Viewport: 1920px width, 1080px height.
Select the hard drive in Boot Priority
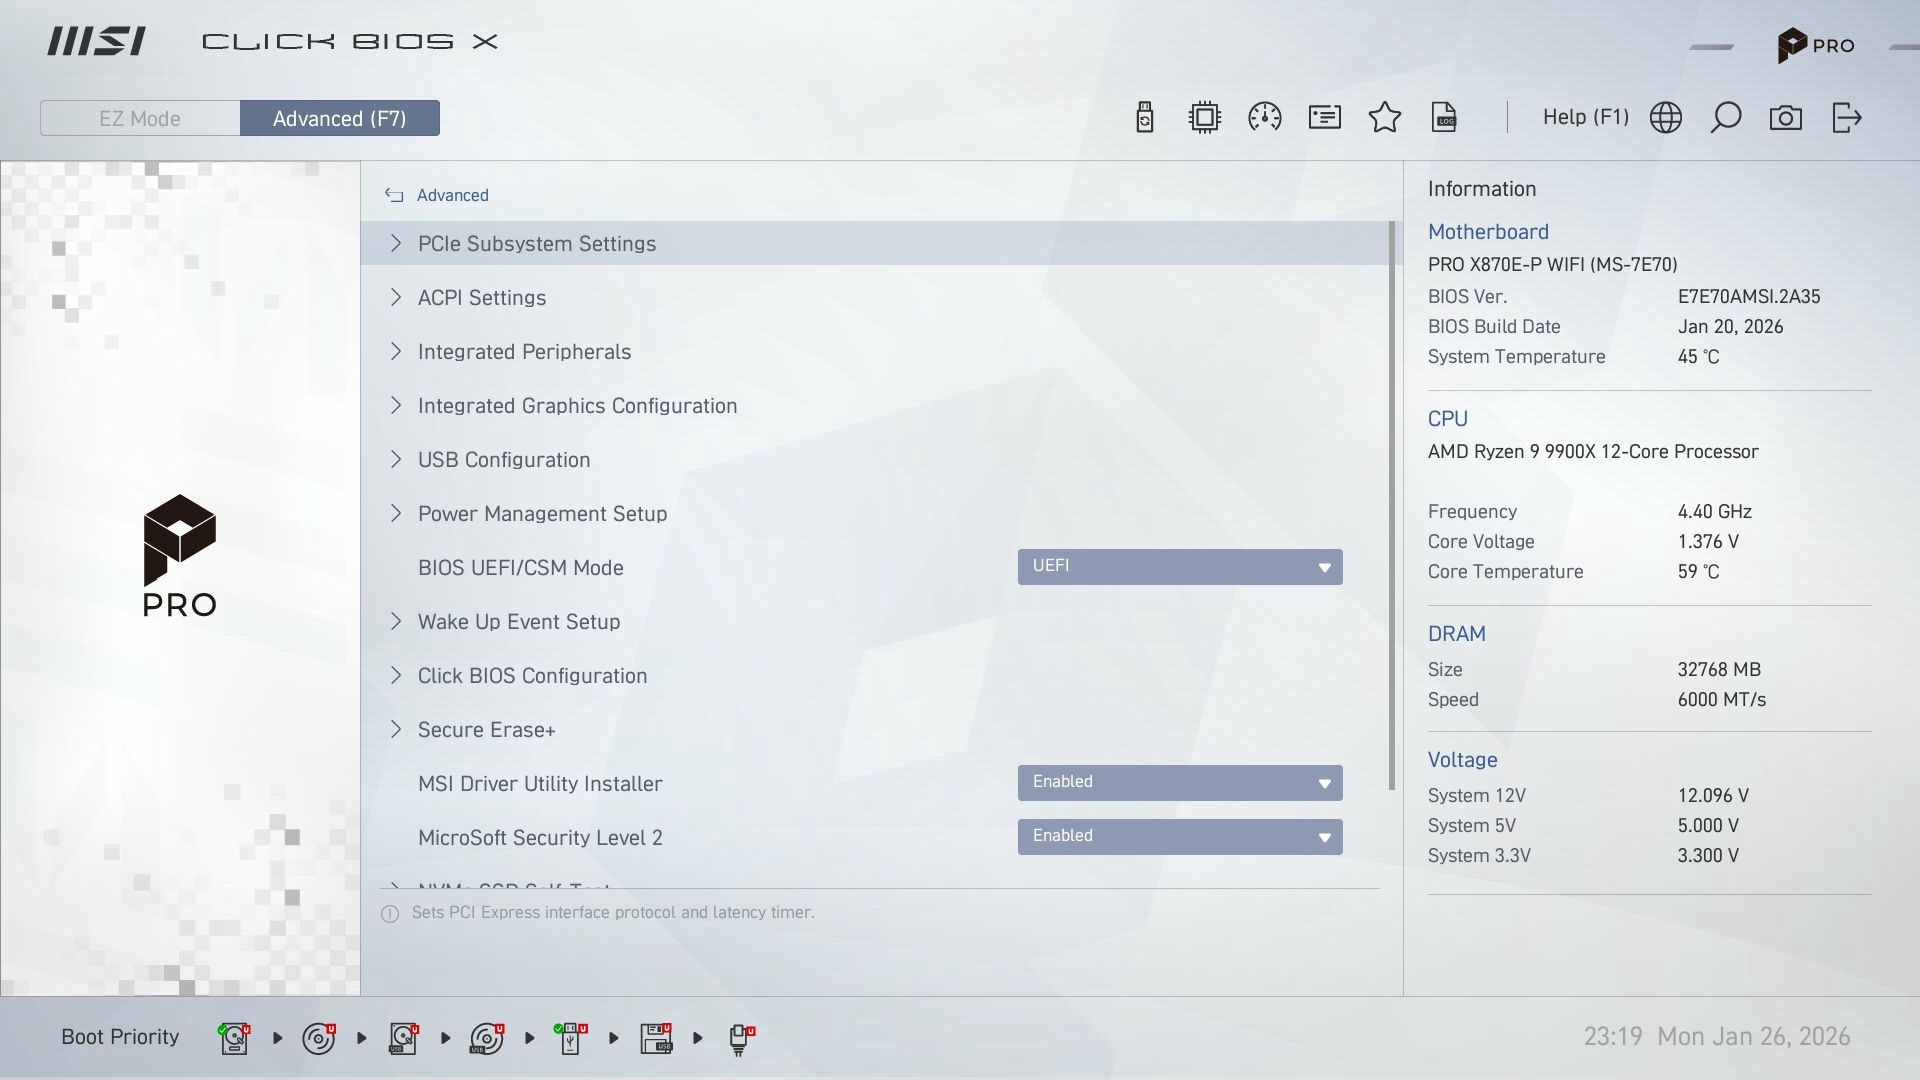click(x=233, y=1038)
